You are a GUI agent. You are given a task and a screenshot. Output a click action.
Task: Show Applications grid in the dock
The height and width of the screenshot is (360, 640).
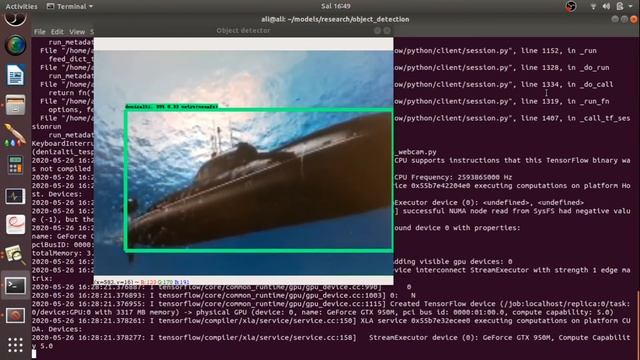(16, 345)
